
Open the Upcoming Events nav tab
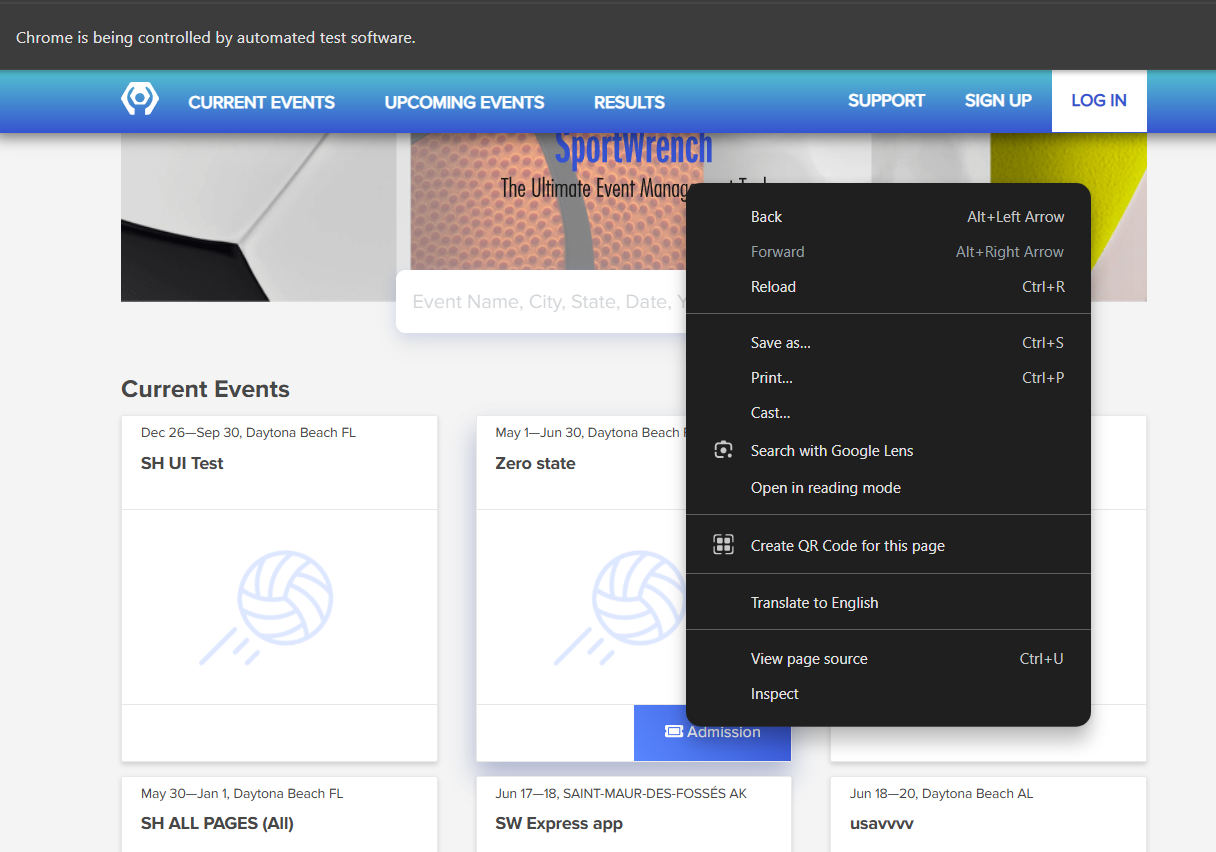464,102
